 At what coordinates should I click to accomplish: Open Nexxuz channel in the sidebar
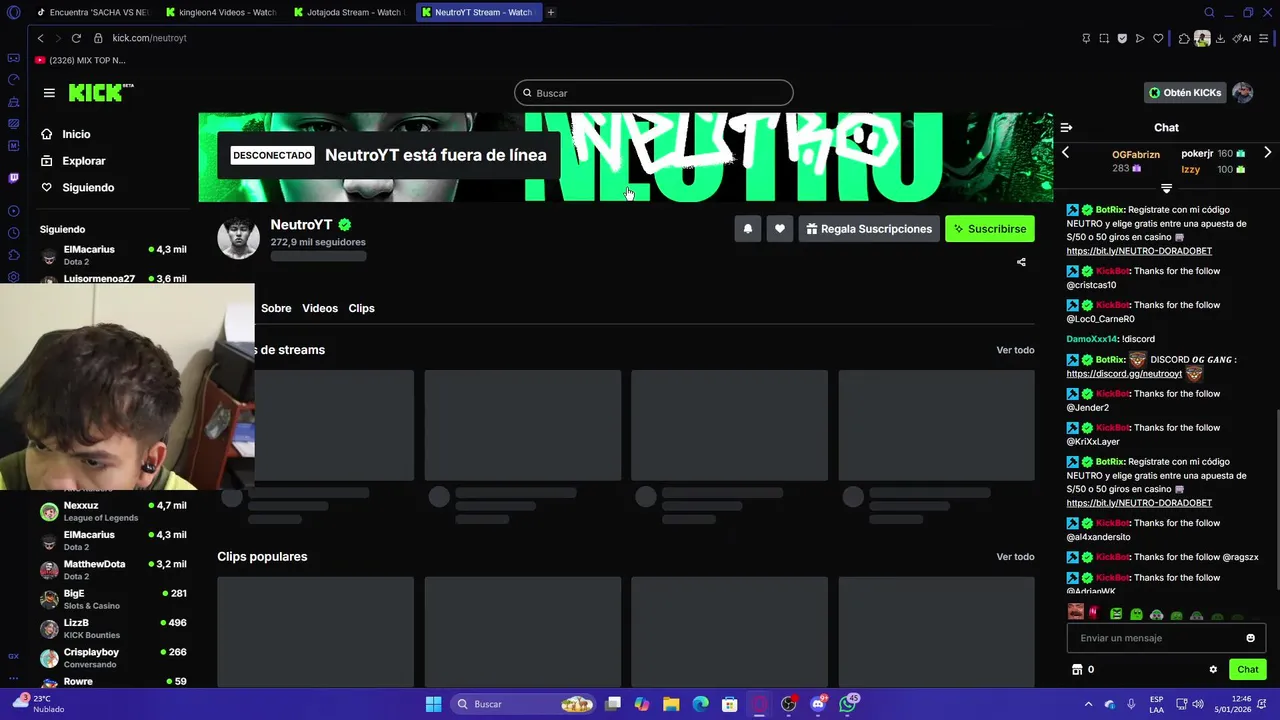[113, 511]
